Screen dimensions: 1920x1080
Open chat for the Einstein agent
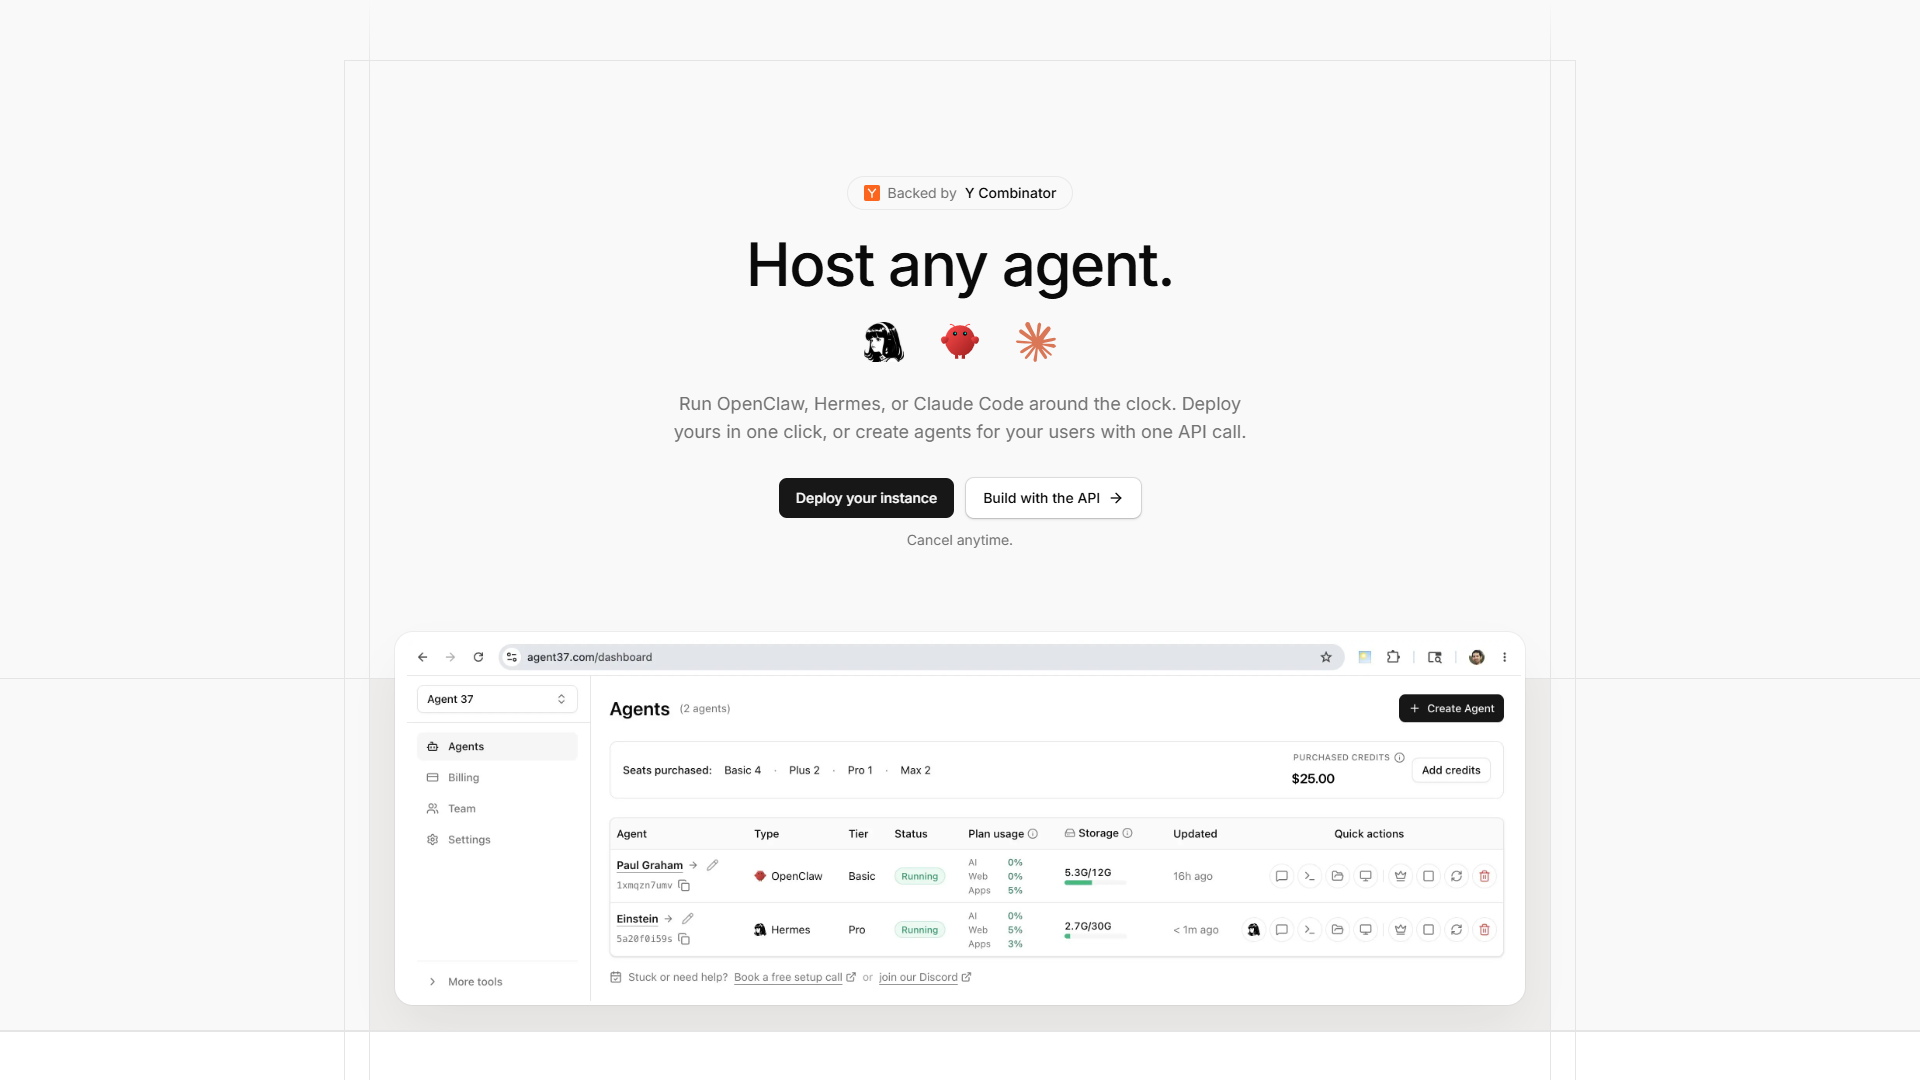[x=1281, y=930]
